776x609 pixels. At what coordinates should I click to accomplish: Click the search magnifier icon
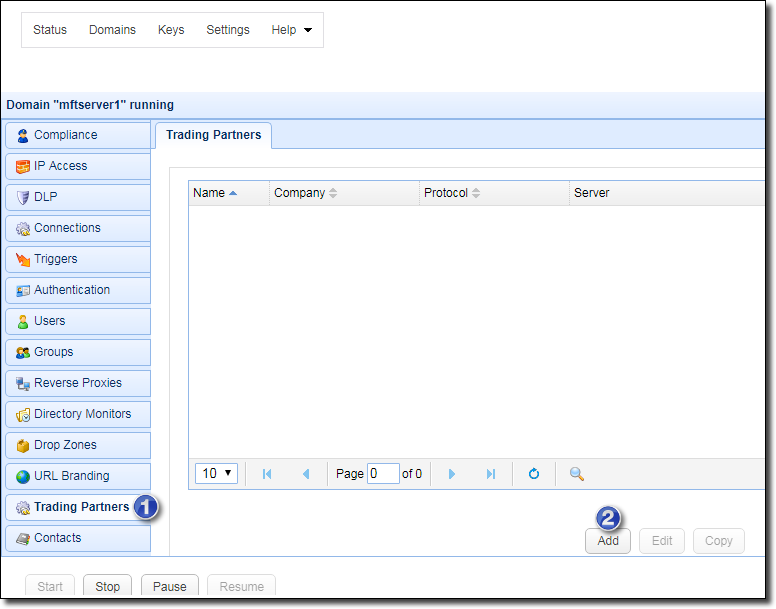577,474
